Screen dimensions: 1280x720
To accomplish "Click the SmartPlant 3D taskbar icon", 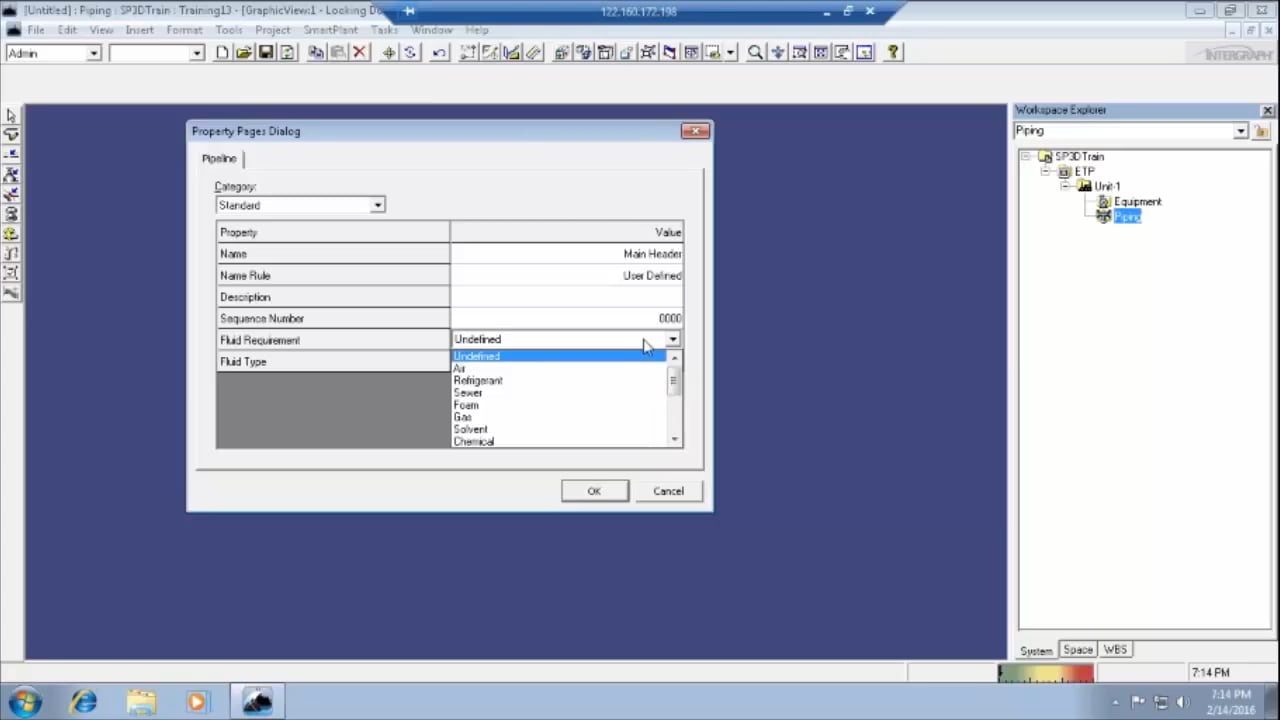I will pos(257,702).
